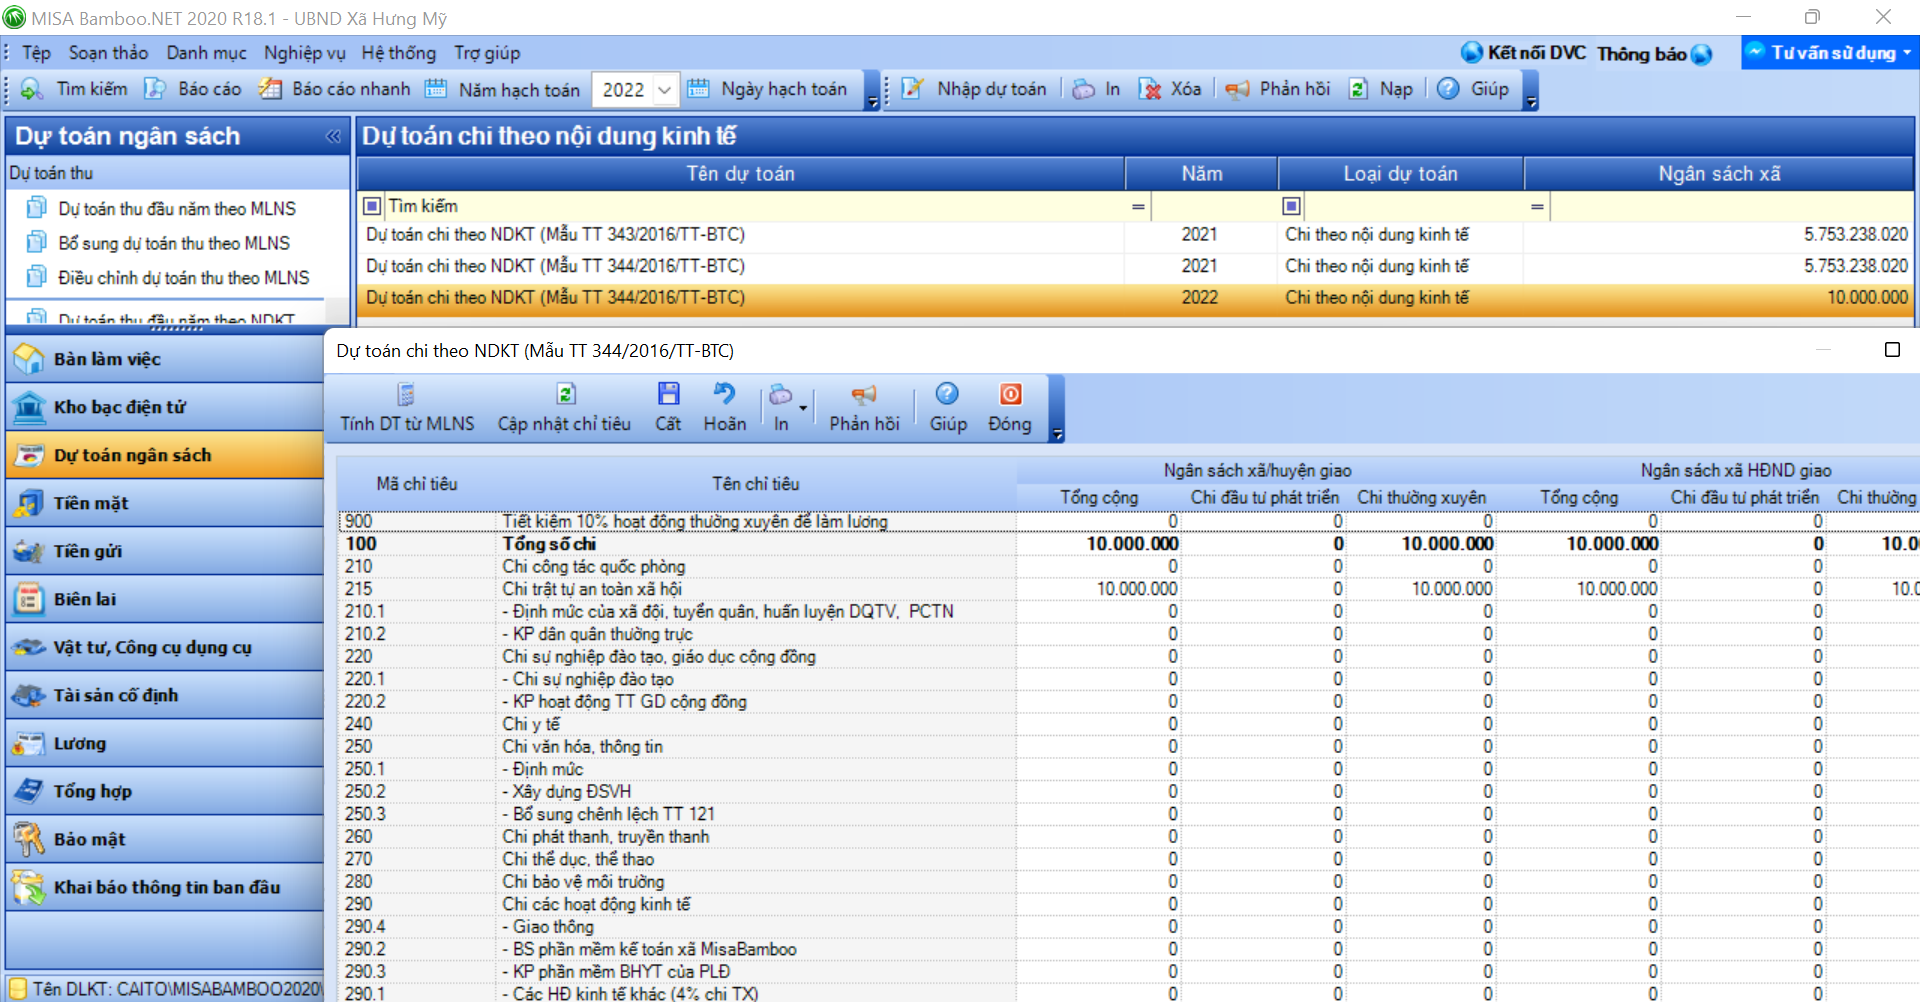The height and width of the screenshot is (1002, 1920).
Task: Select the Mẫu TT 343/2016/TT-BTC row
Action: 1136,235
